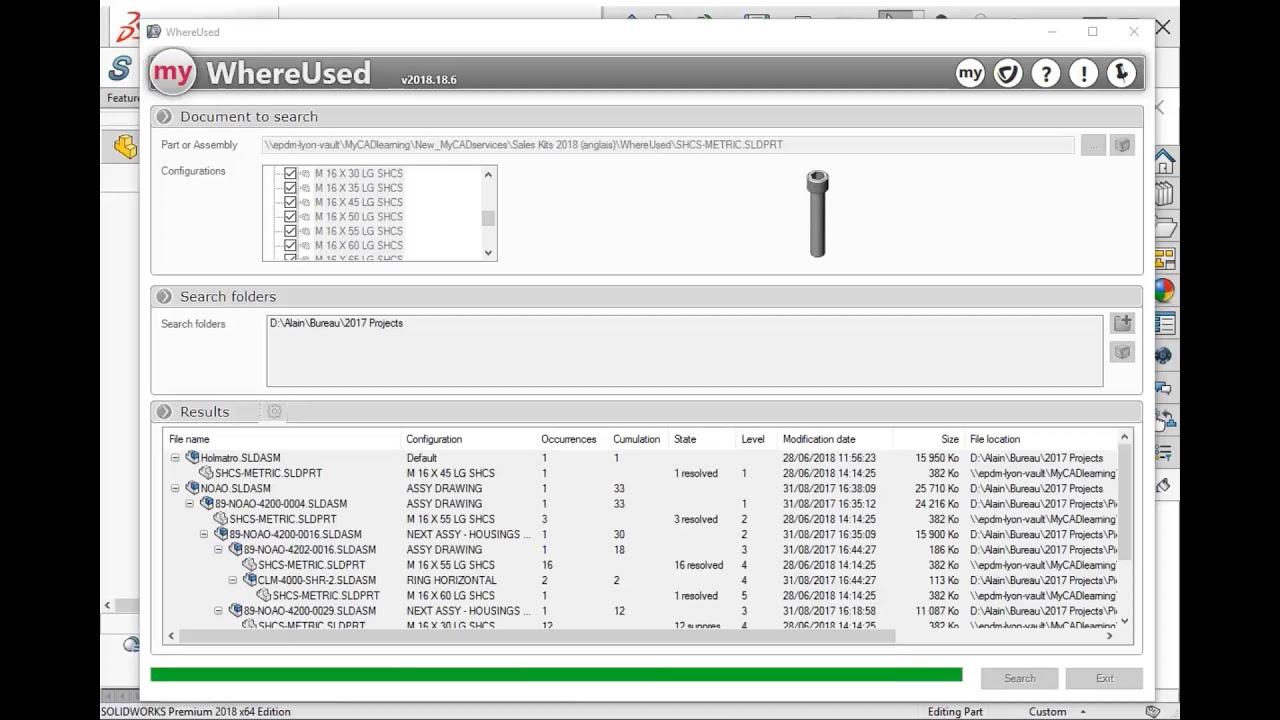Uncheck M 16 X 30 LG SHCS configuration

(290, 174)
